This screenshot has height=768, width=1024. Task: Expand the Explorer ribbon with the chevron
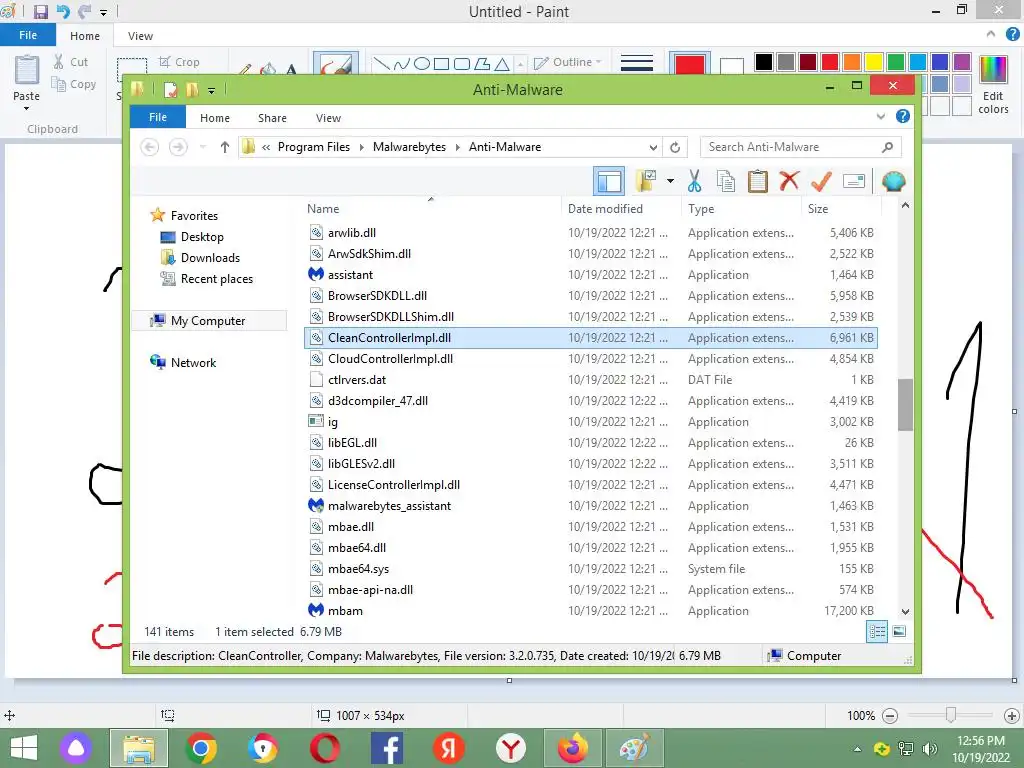[880, 116]
